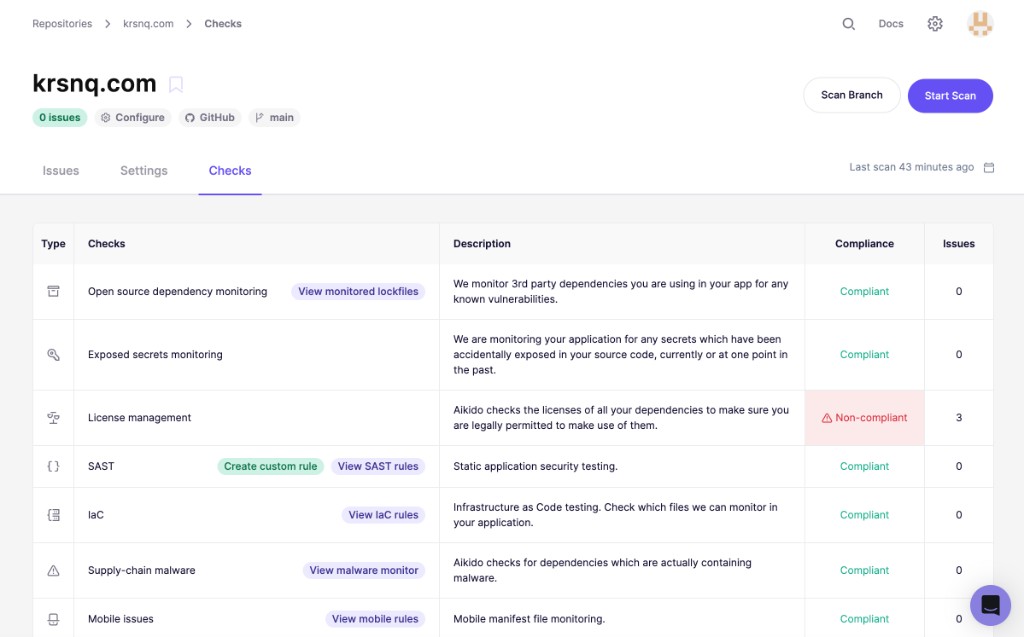The width and height of the screenshot is (1024, 637).
Task: Click Open source dependency monitoring label
Action: (178, 291)
